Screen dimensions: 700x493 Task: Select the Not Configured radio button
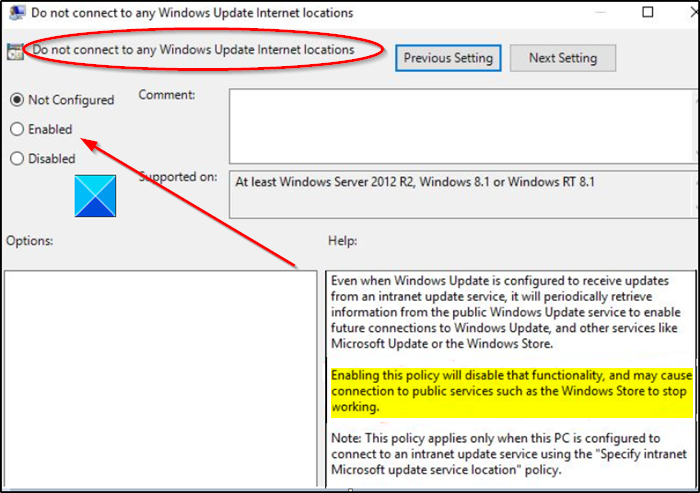pyautogui.click(x=17, y=100)
